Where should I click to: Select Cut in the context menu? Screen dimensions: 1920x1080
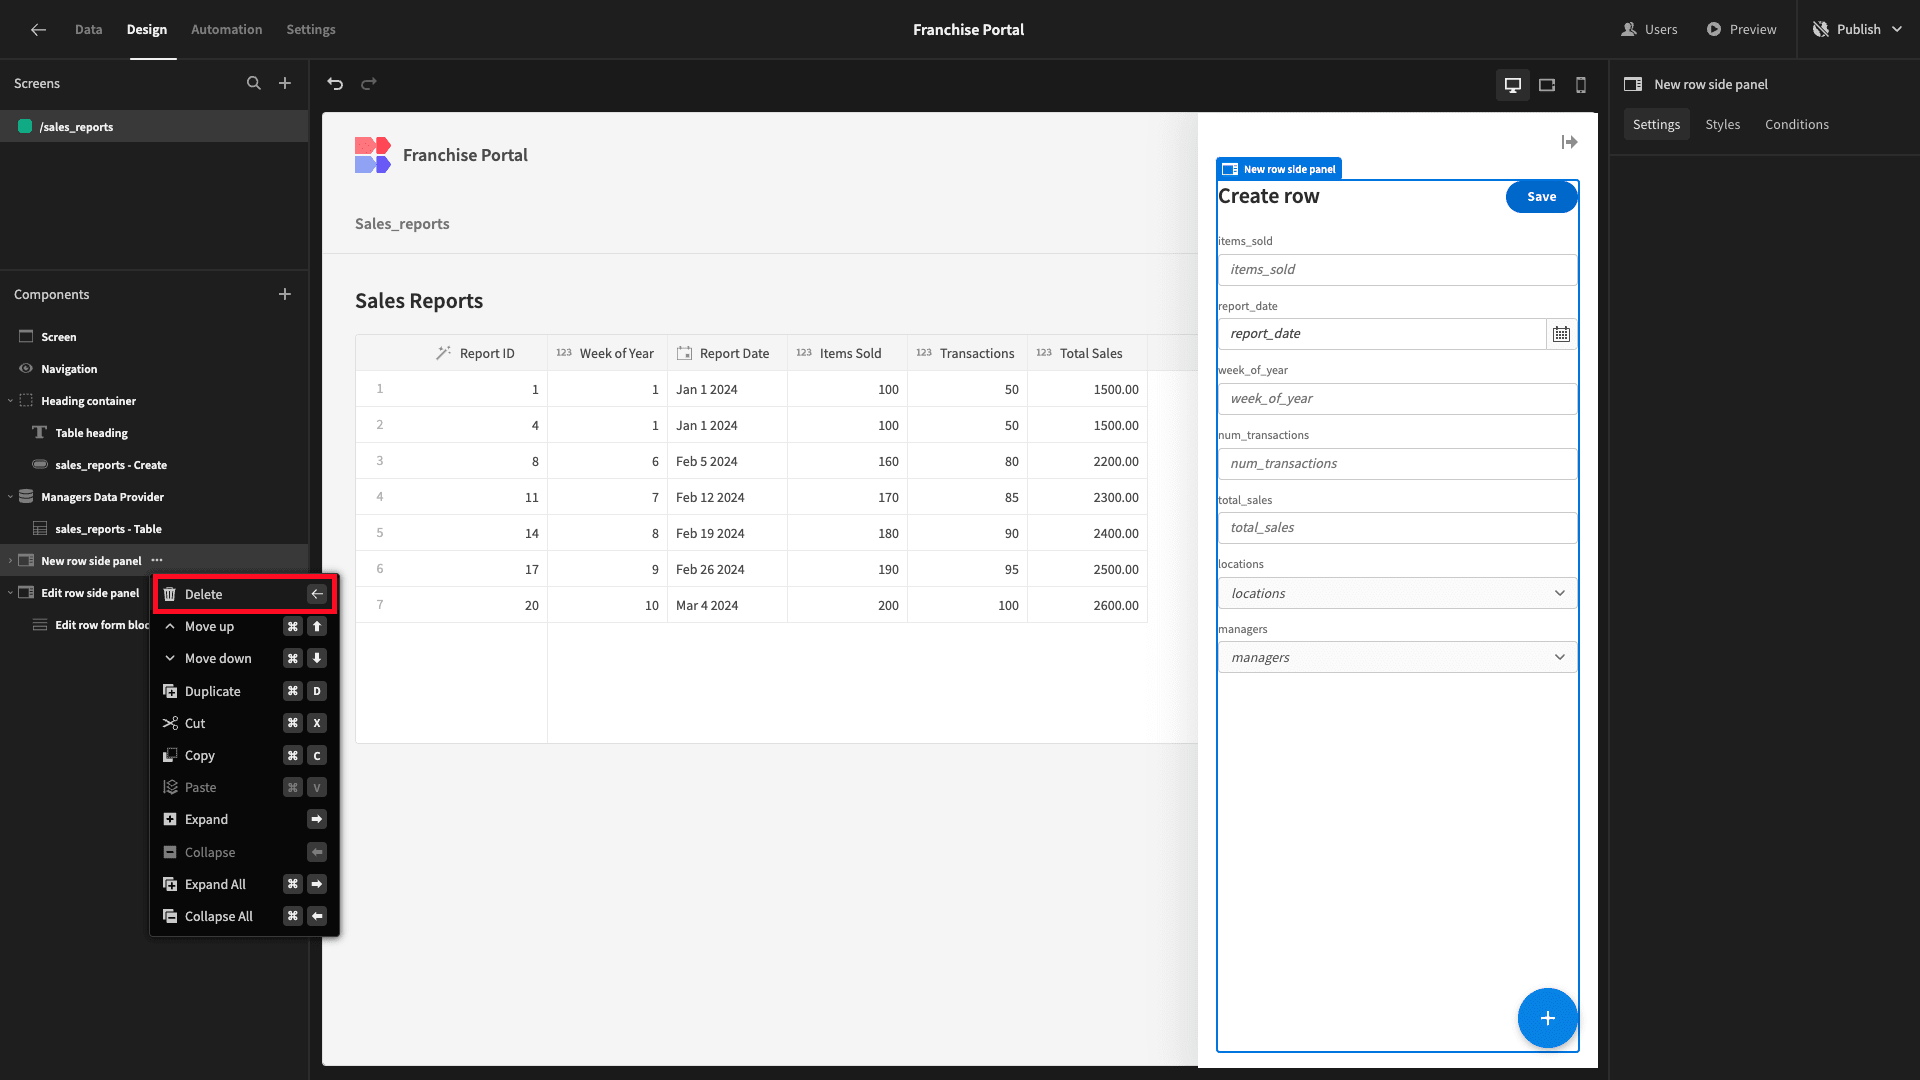(244, 723)
